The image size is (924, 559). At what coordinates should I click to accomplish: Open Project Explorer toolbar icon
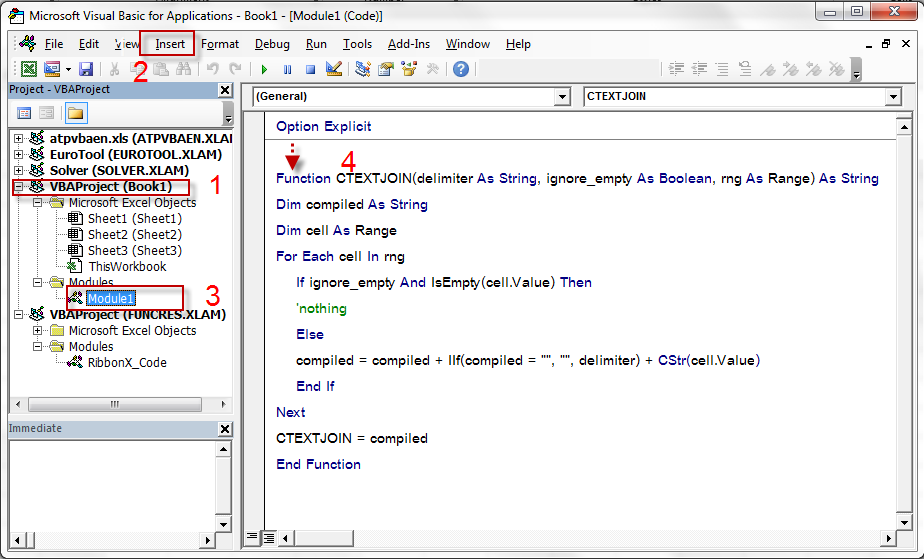[363, 69]
